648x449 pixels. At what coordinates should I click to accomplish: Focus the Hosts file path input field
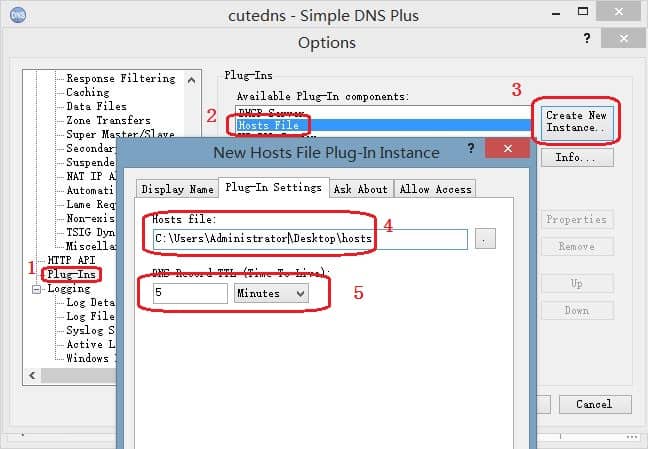tap(310, 239)
